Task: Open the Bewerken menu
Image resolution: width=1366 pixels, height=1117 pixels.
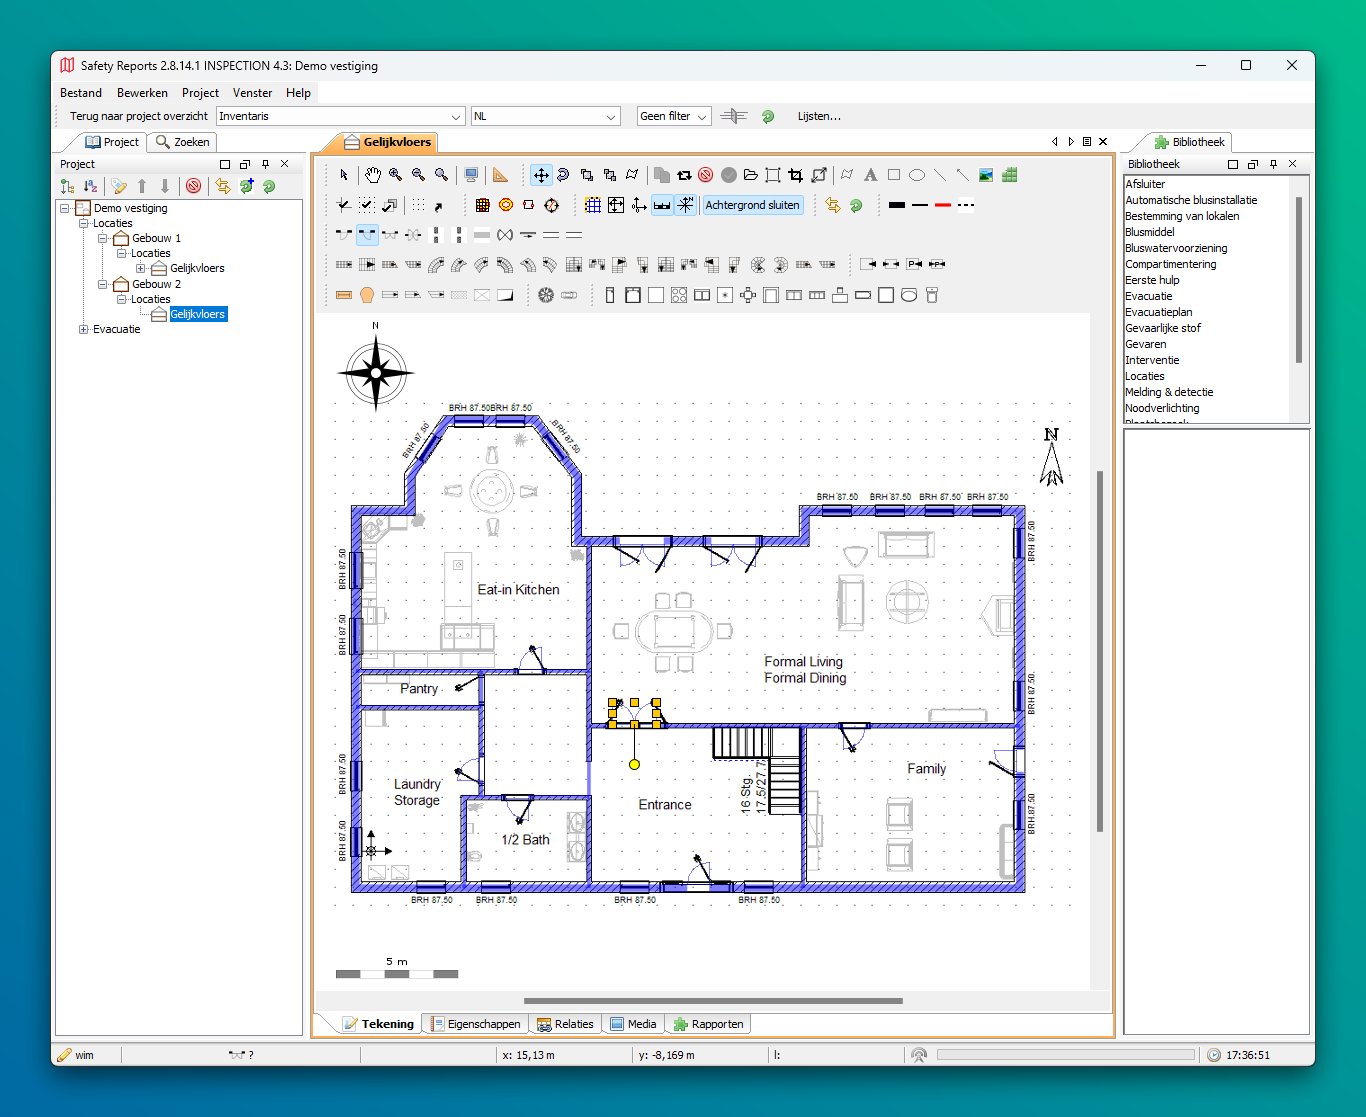Action: (x=142, y=93)
